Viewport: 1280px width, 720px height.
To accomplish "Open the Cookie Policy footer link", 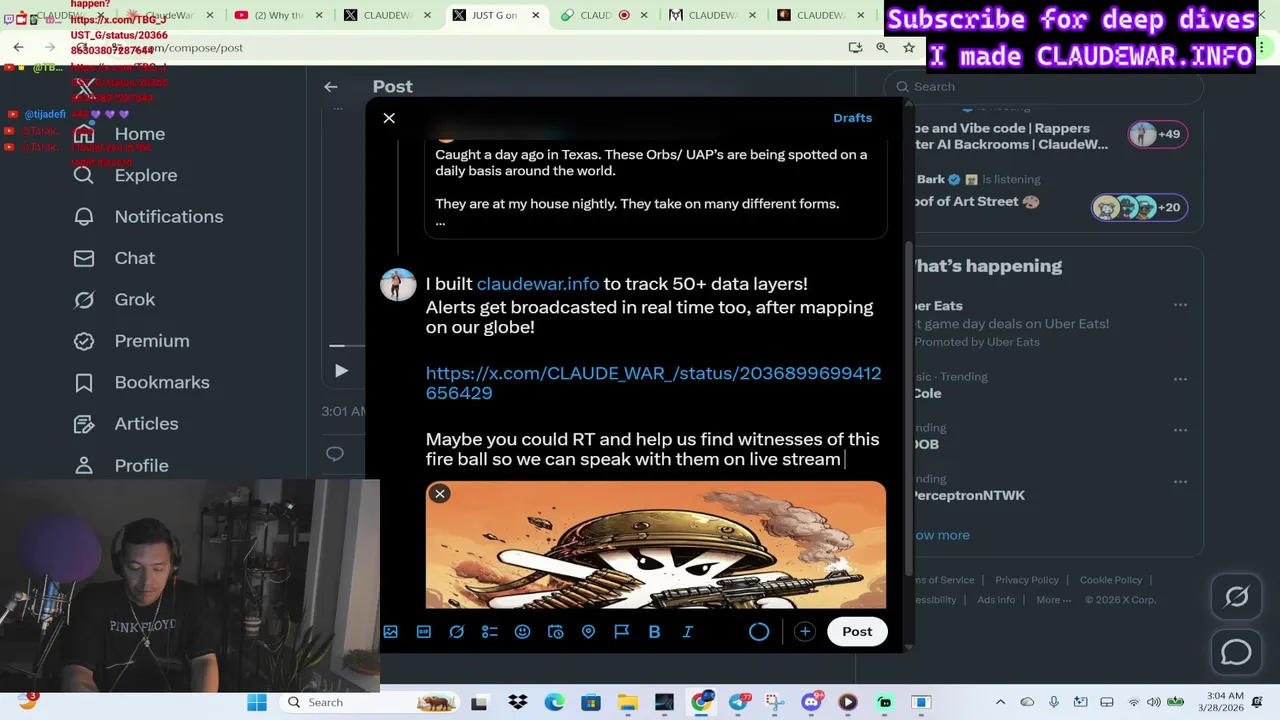I will (1110, 580).
